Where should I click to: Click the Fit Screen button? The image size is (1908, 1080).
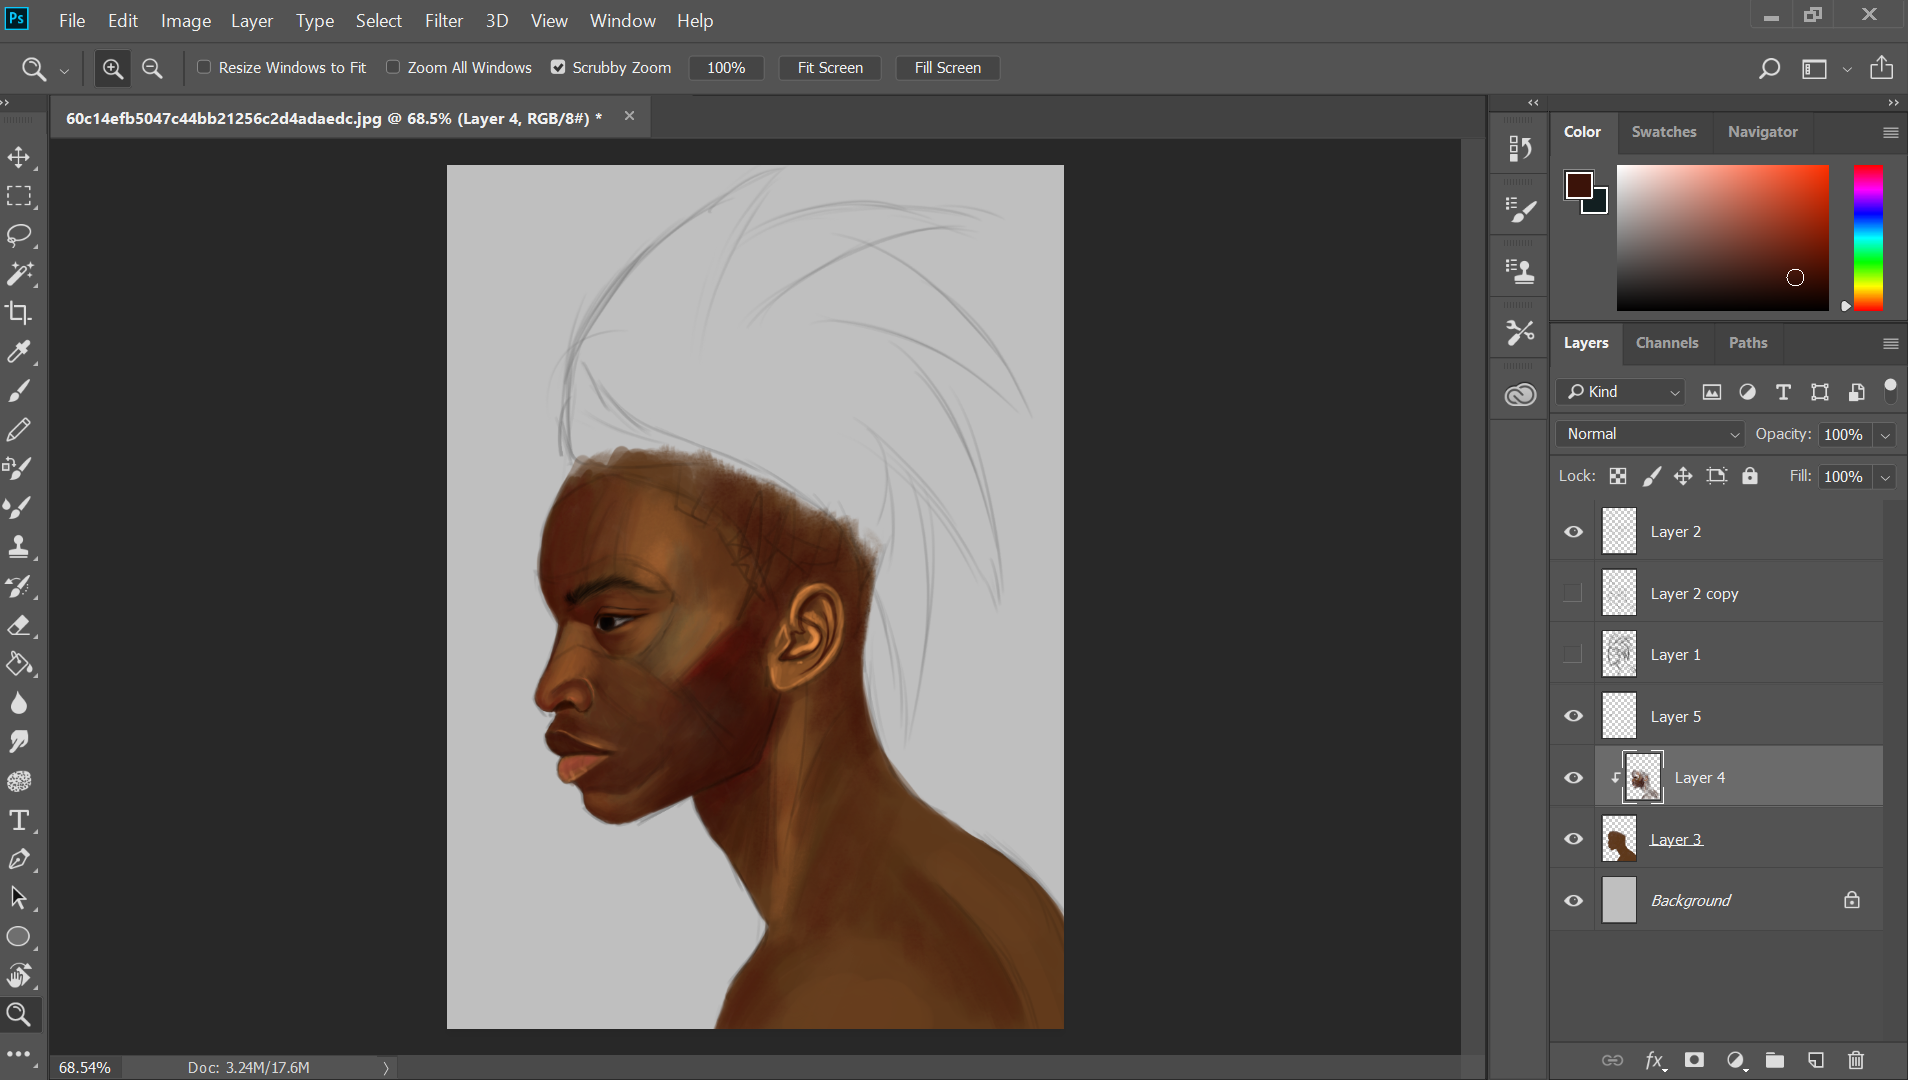pos(830,68)
